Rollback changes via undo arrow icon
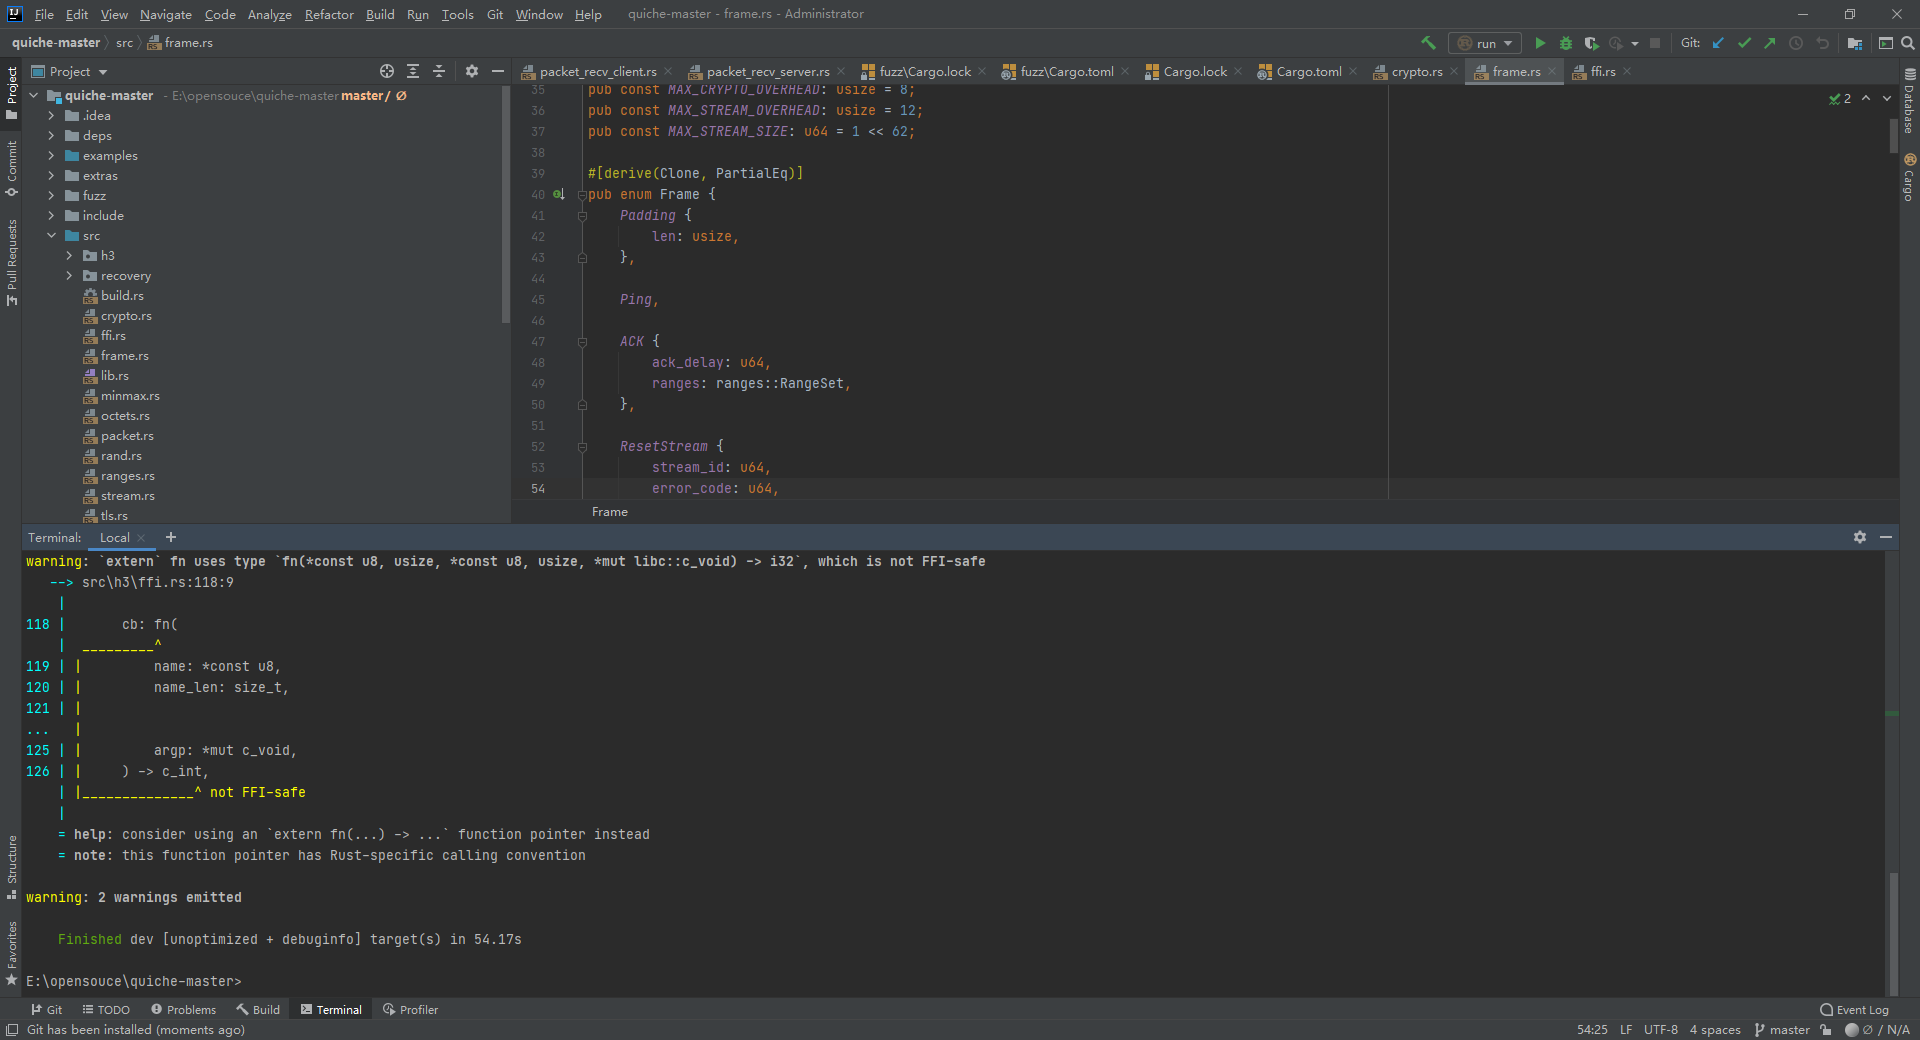 click(x=1822, y=43)
